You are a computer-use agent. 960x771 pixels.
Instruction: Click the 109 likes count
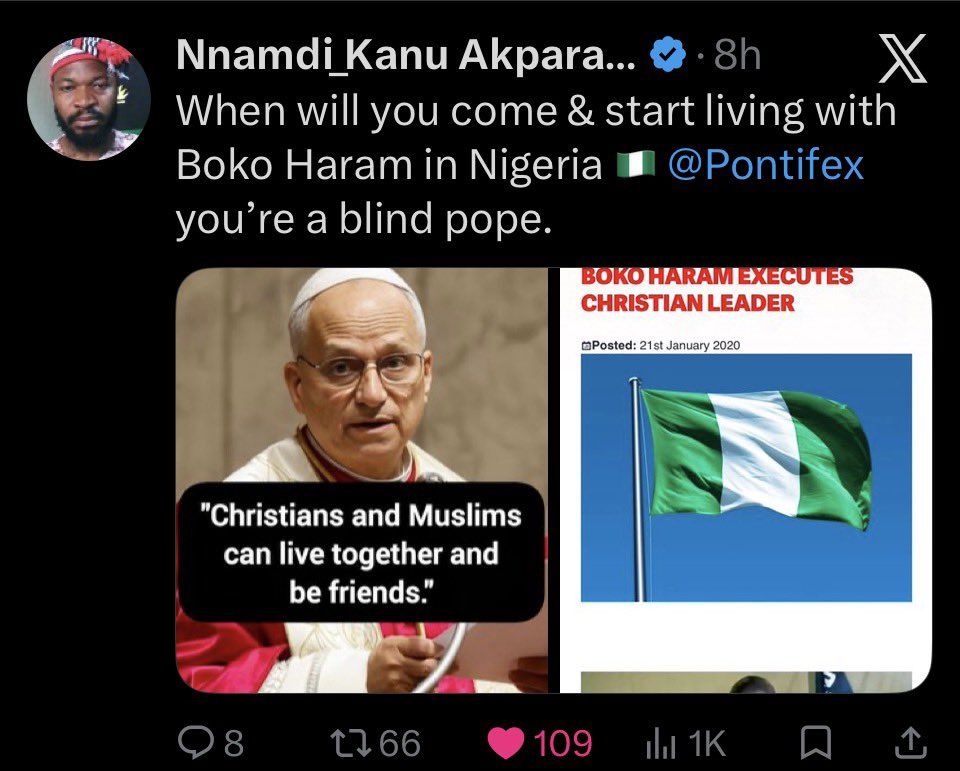pos(562,742)
